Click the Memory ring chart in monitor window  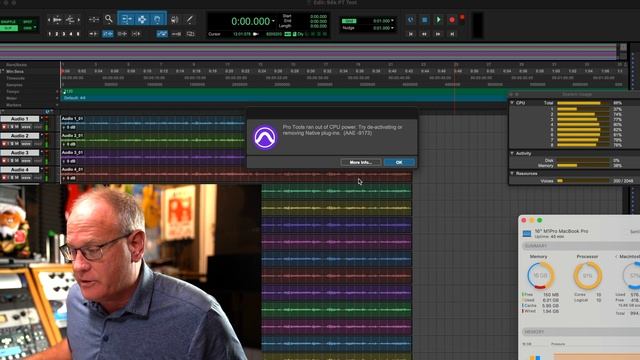pos(540,276)
